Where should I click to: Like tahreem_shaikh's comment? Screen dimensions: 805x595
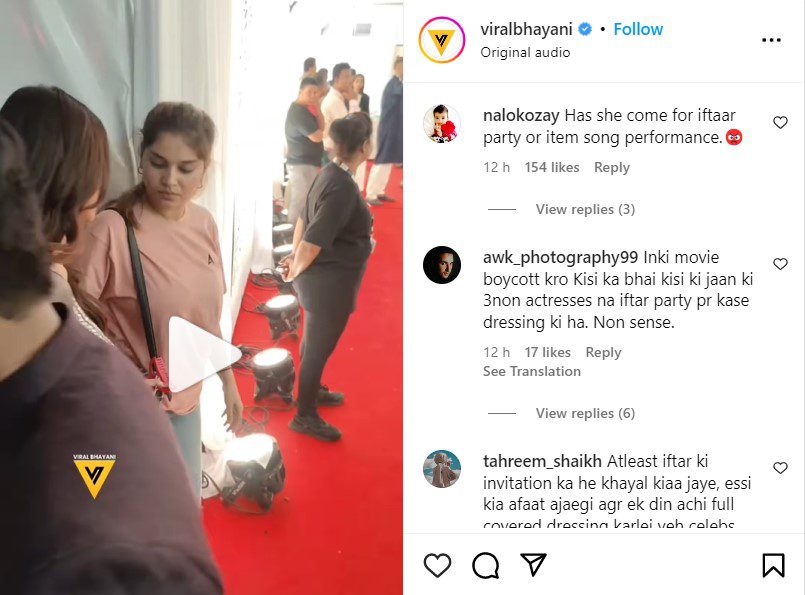[780, 468]
